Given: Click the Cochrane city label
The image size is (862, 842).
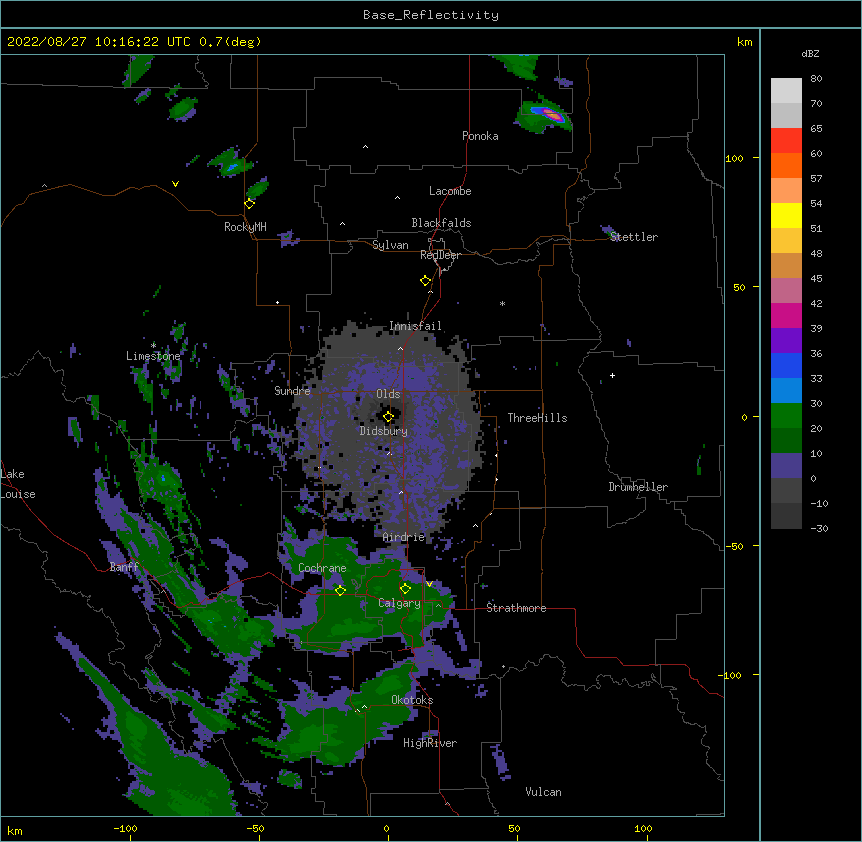Looking at the screenshot, I should click(x=322, y=568).
